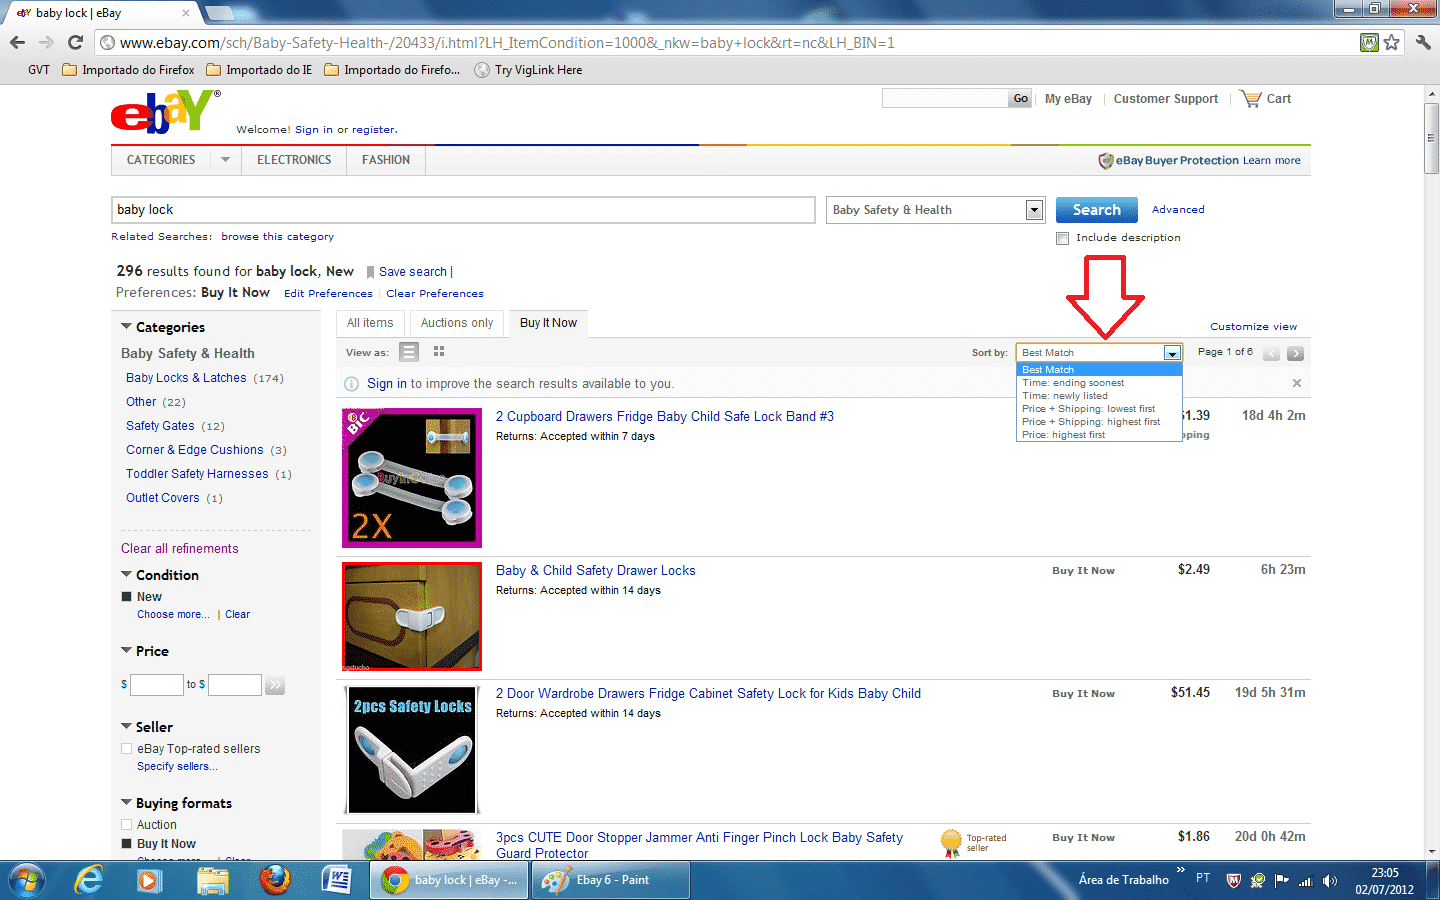Switch to list view icon
1440x900 pixels.
click(408, 352)
